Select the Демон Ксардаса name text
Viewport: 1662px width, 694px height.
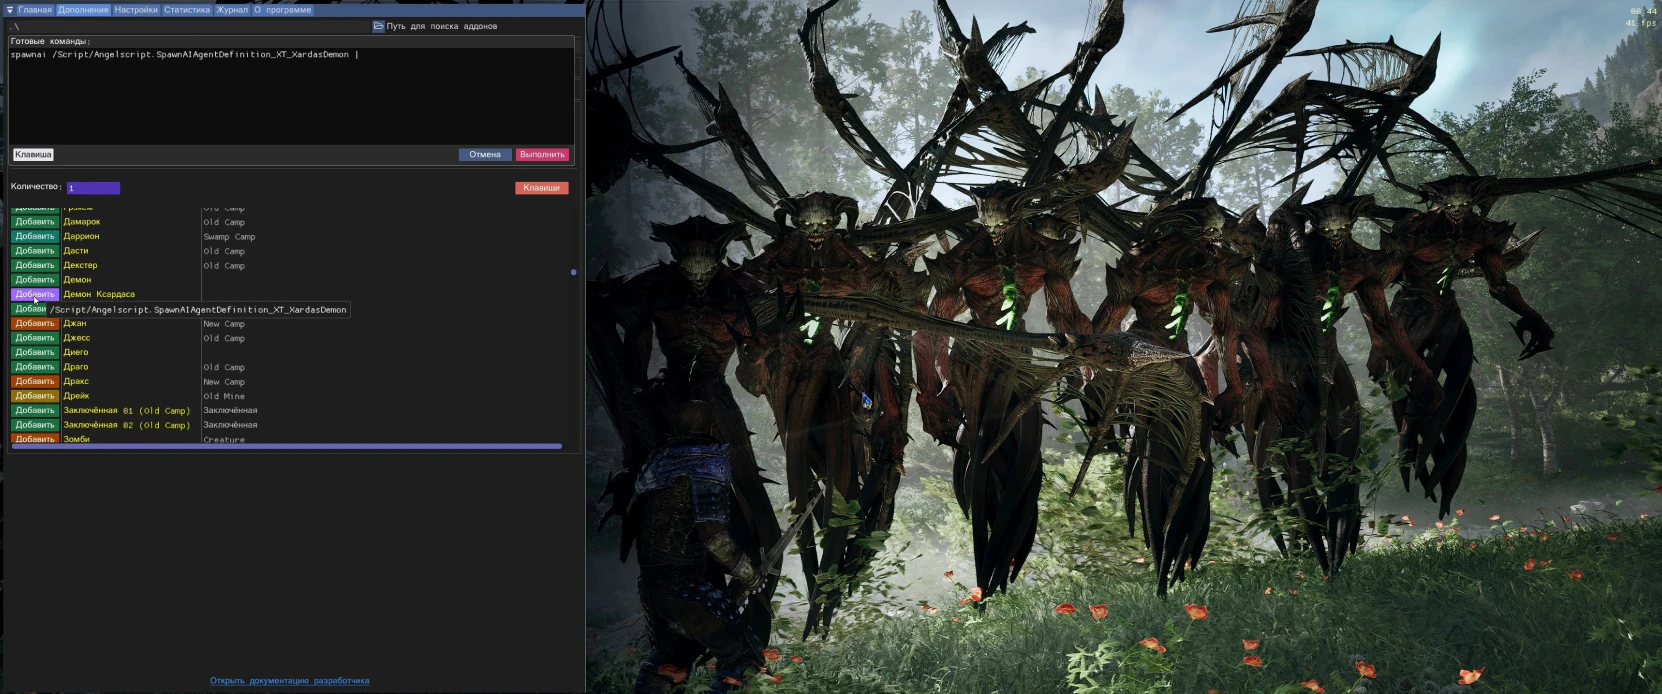click(99, 294)
